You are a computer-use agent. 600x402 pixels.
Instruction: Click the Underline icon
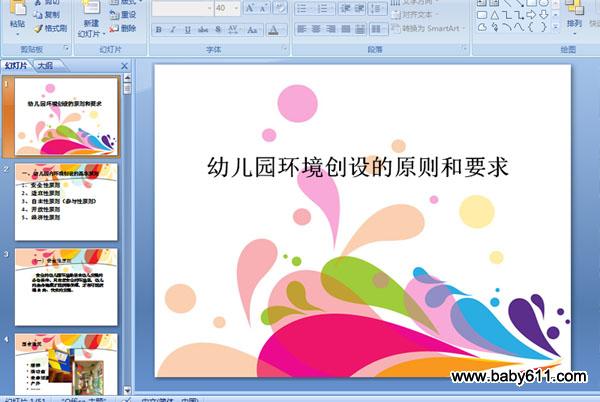point(188,29)
